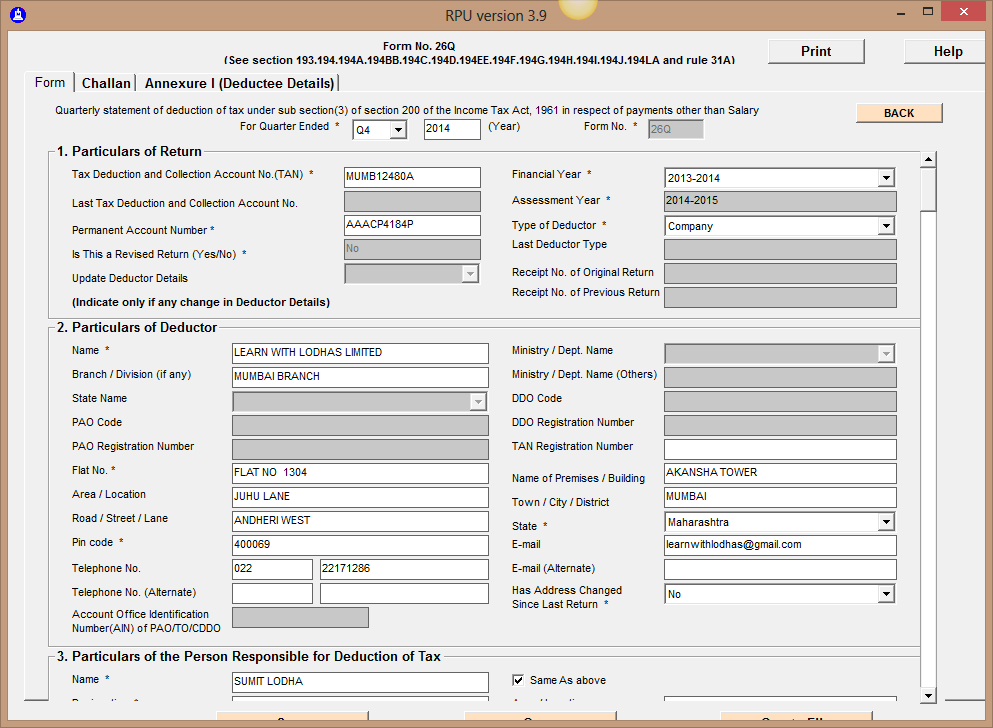Image resolution: width=993 pixels, height=728 pixels.
Task: Click the premises field AKANSHA TOWER
Action: [x=780, y=473]
